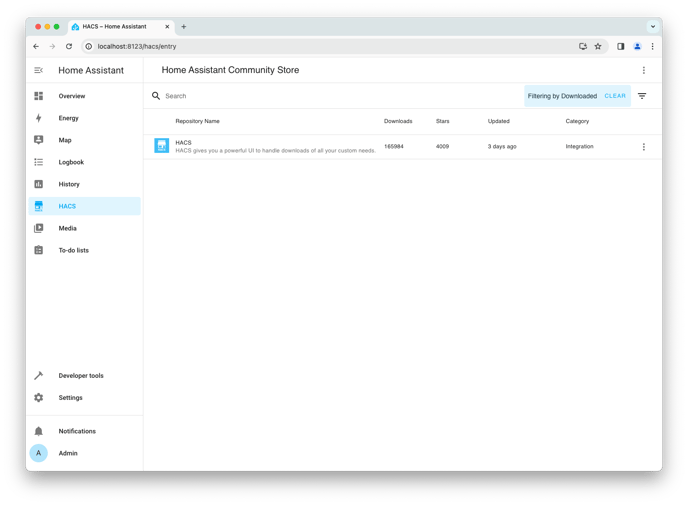The height and width of the screenshot is (505, 688).
Task: Open History in the sidebar
Action: (85, 184)
